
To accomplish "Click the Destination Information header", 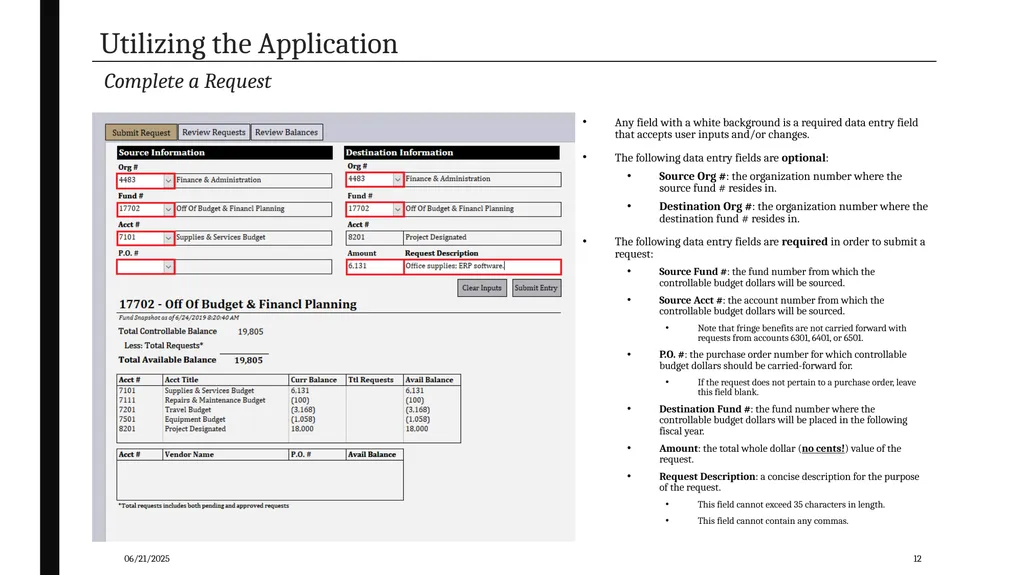I will pyautogui.click(x=452, y=153).
